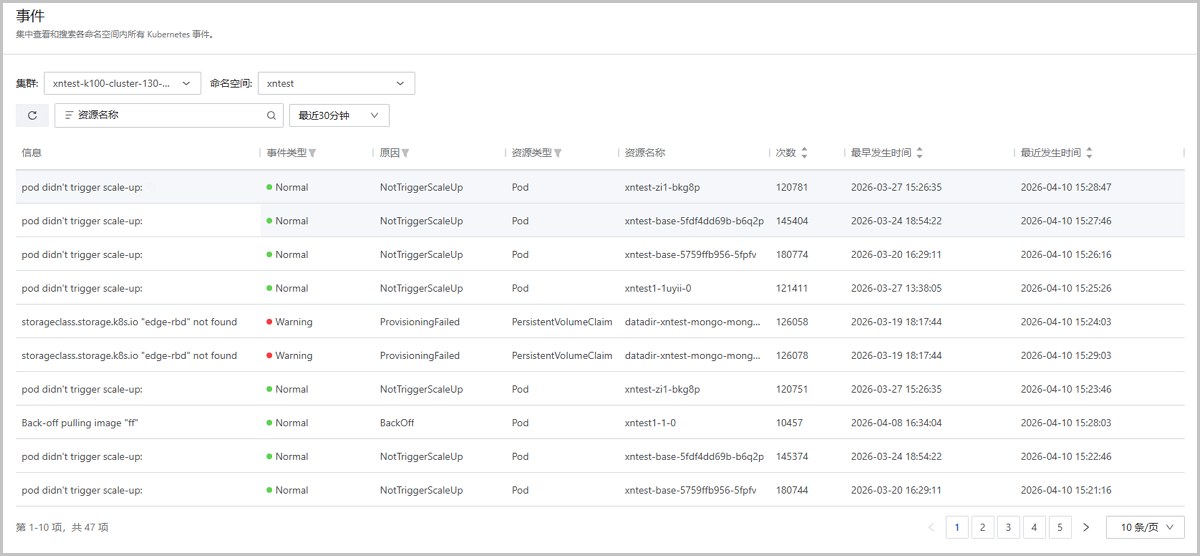Viewport: 1200px width, 556px height.
Task: Click the refresh events icon button
Action: coord(32,116)
